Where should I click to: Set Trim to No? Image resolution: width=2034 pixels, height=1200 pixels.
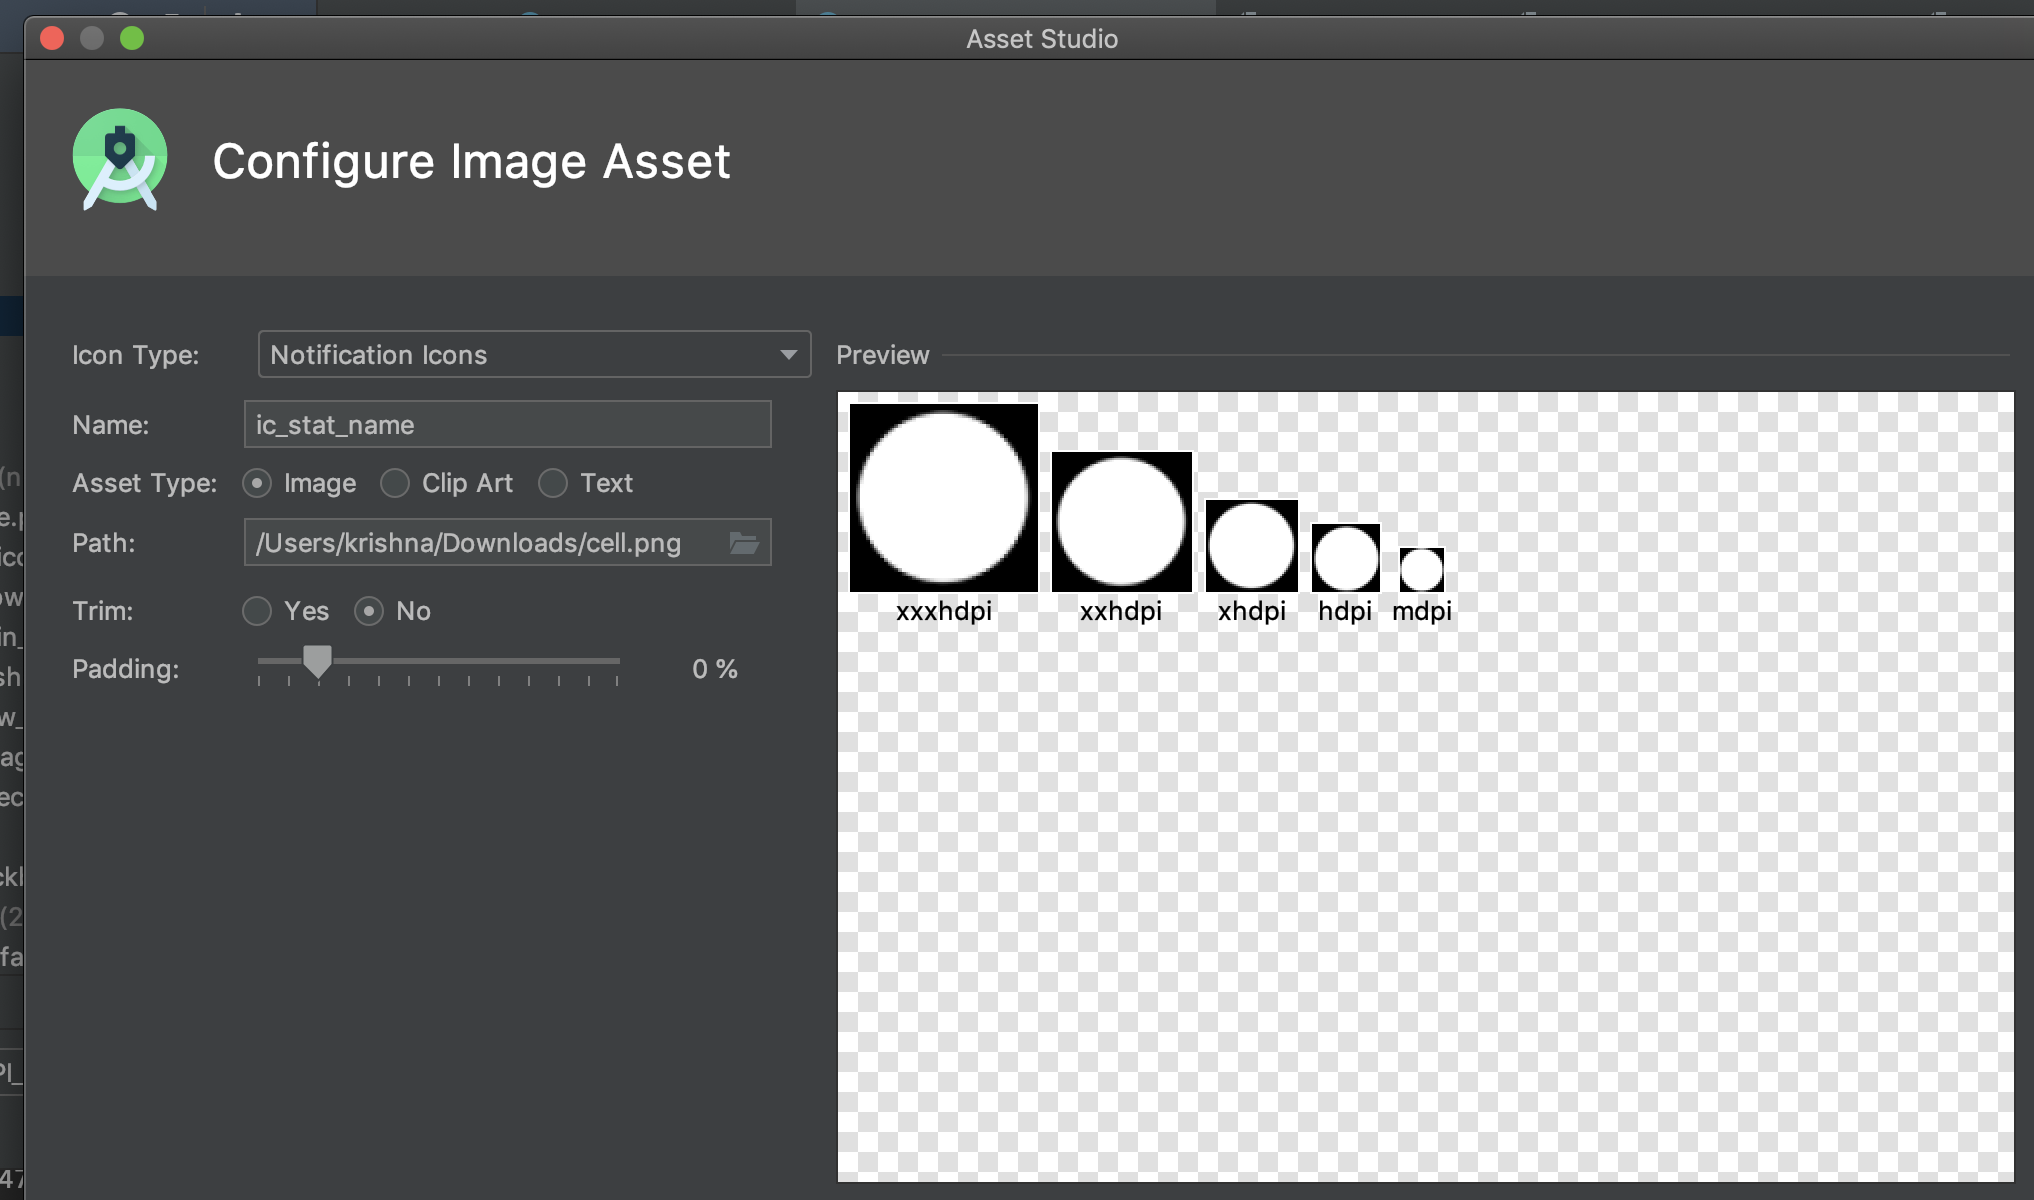coord(369,611)
